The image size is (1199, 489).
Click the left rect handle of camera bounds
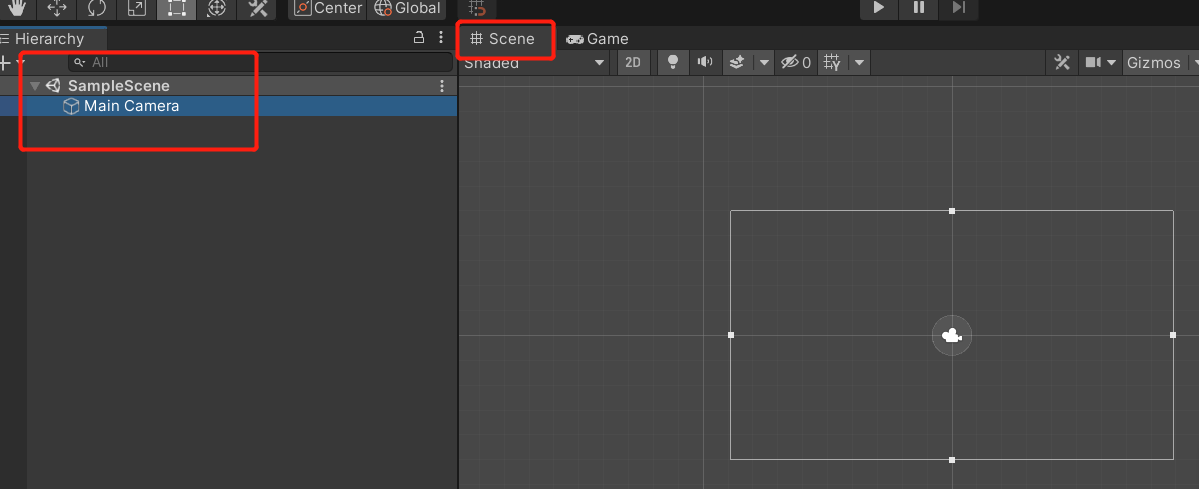(731, 335)
